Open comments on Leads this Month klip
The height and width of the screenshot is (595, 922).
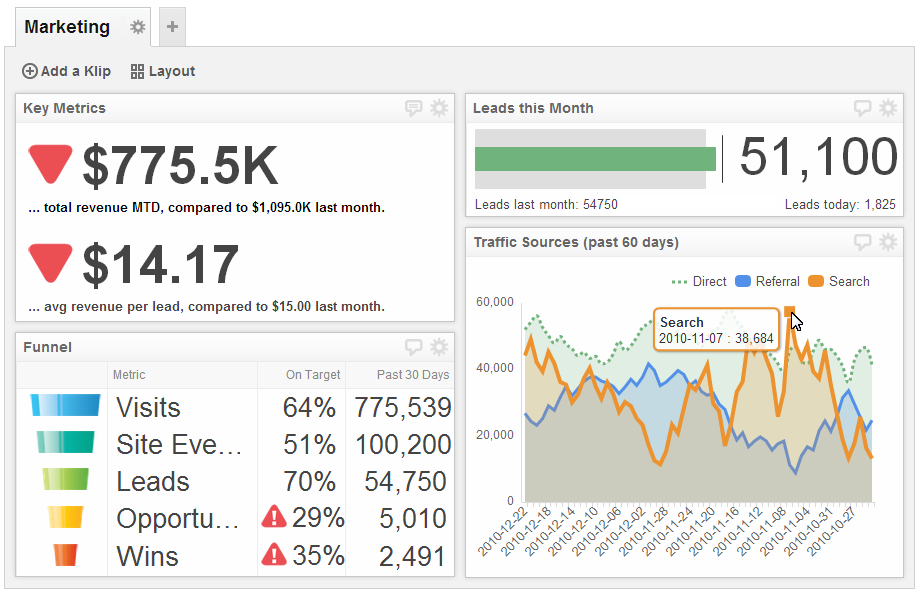click(863, 108)
